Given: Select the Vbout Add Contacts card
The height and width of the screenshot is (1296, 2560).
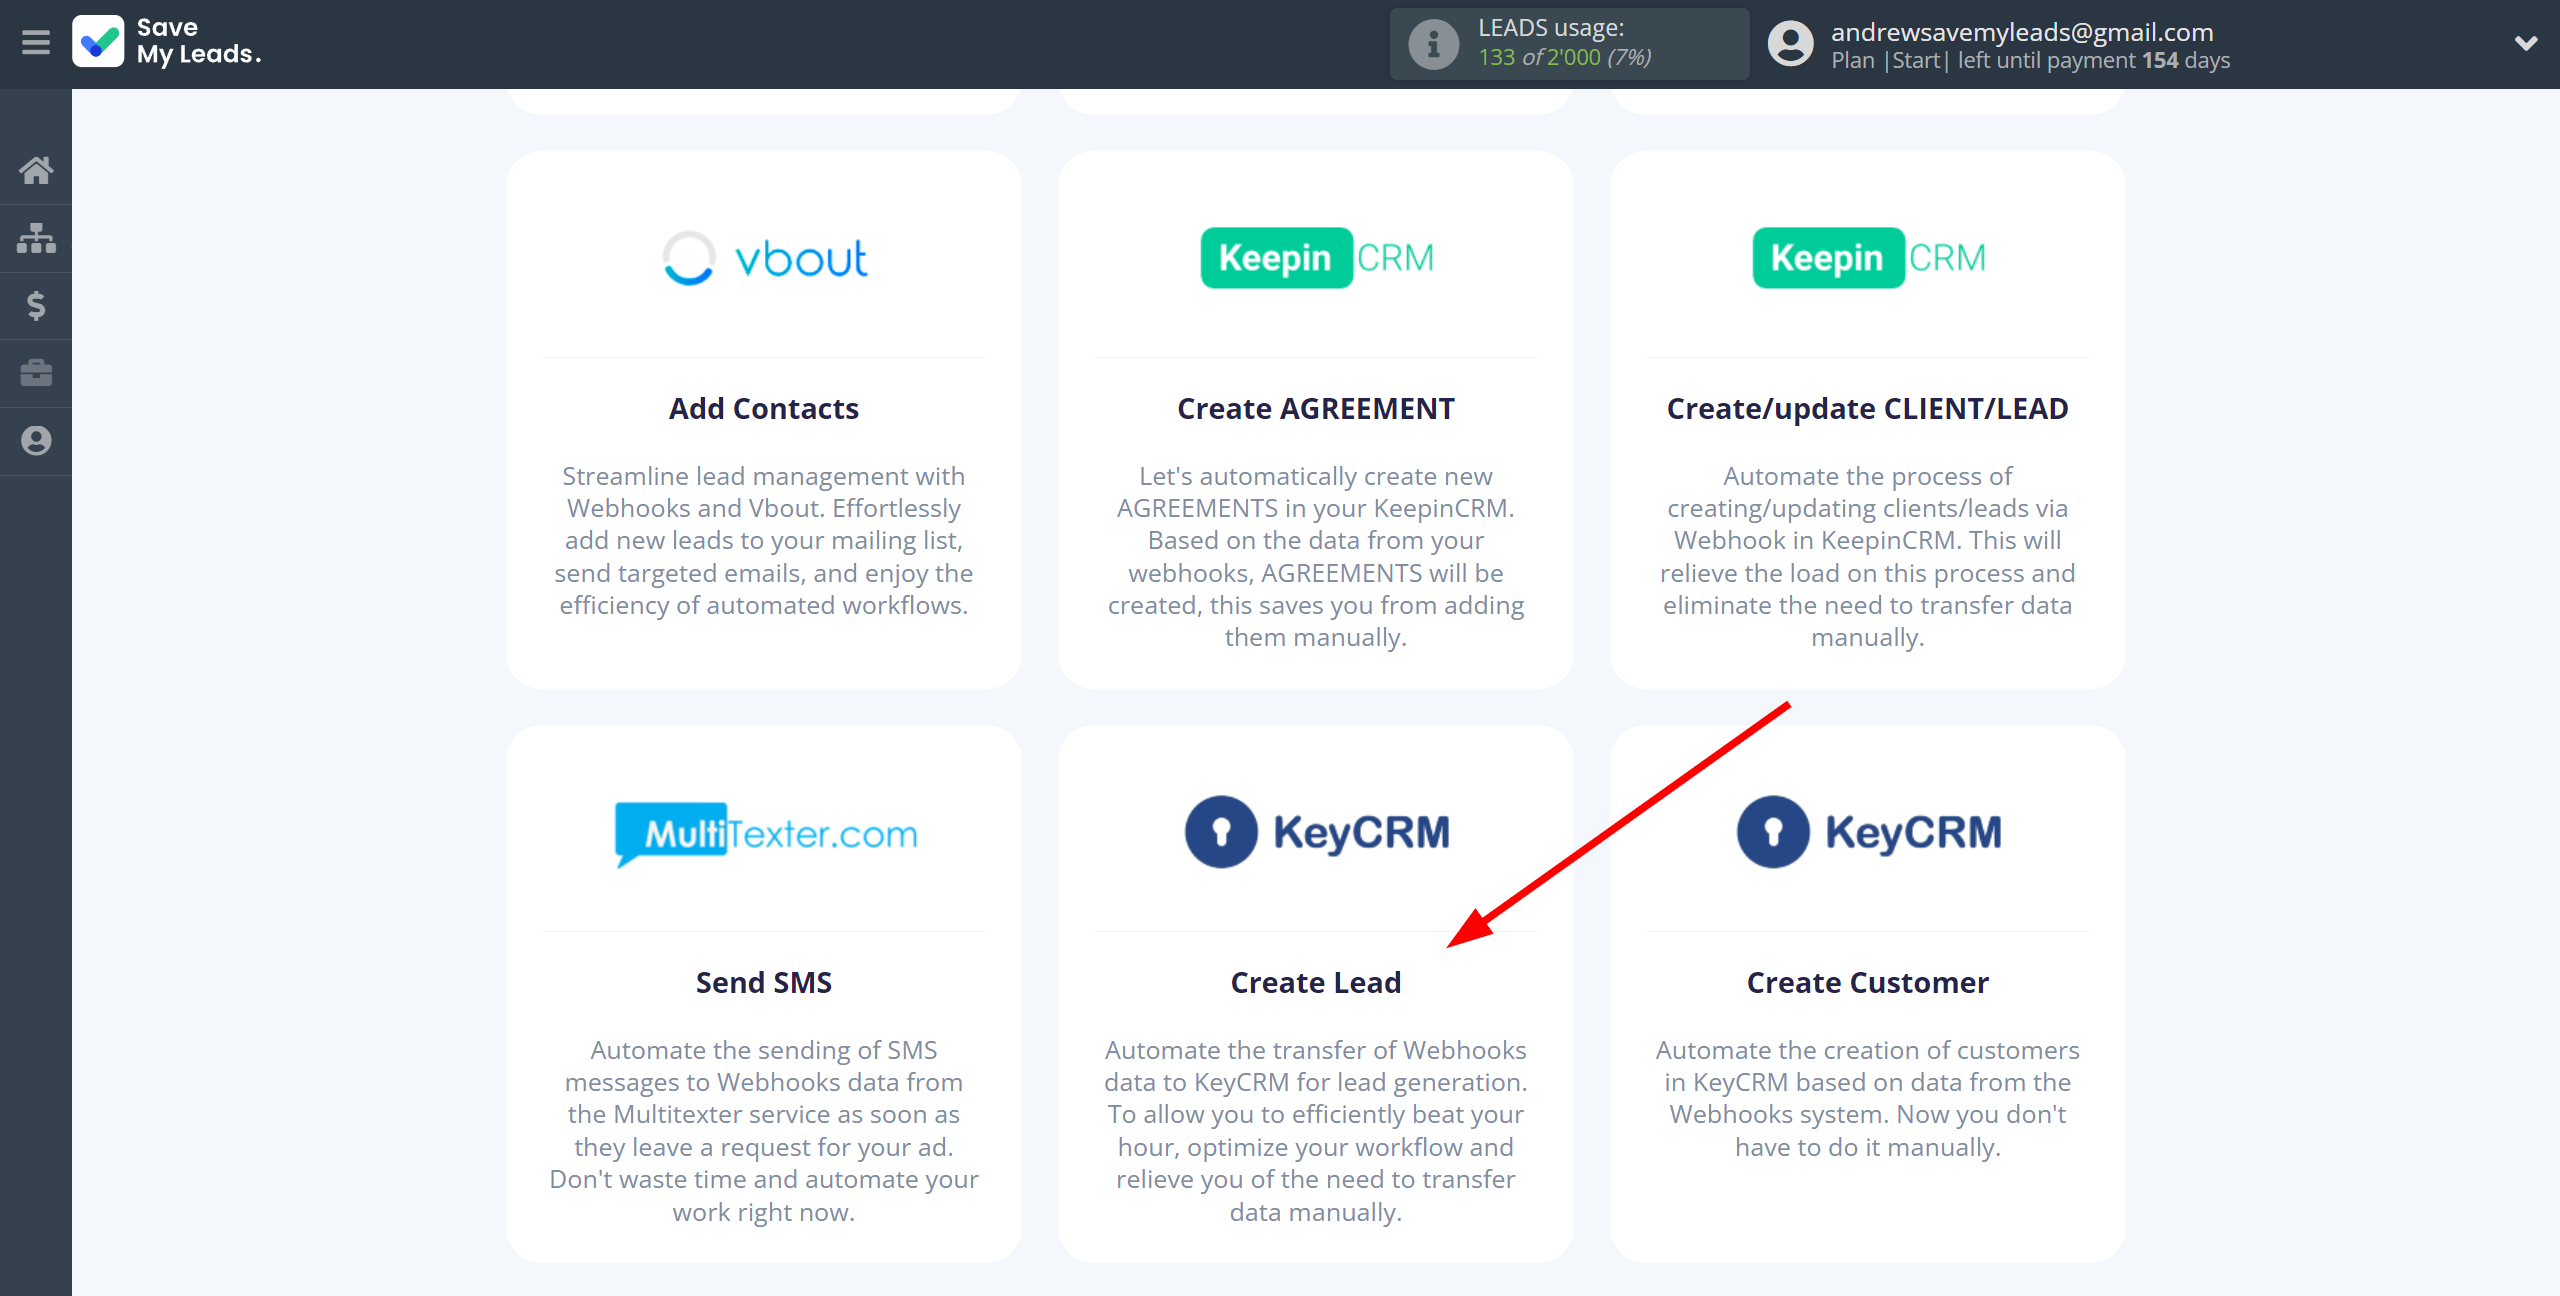Looking at the screenshot, I should tap(764, 420).
